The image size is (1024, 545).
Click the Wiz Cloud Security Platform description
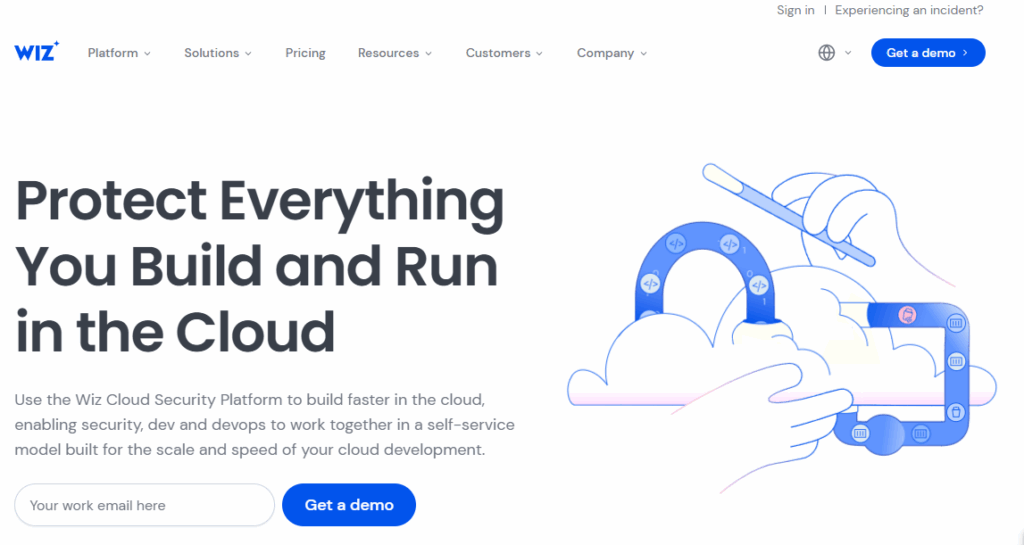[264, 424]
